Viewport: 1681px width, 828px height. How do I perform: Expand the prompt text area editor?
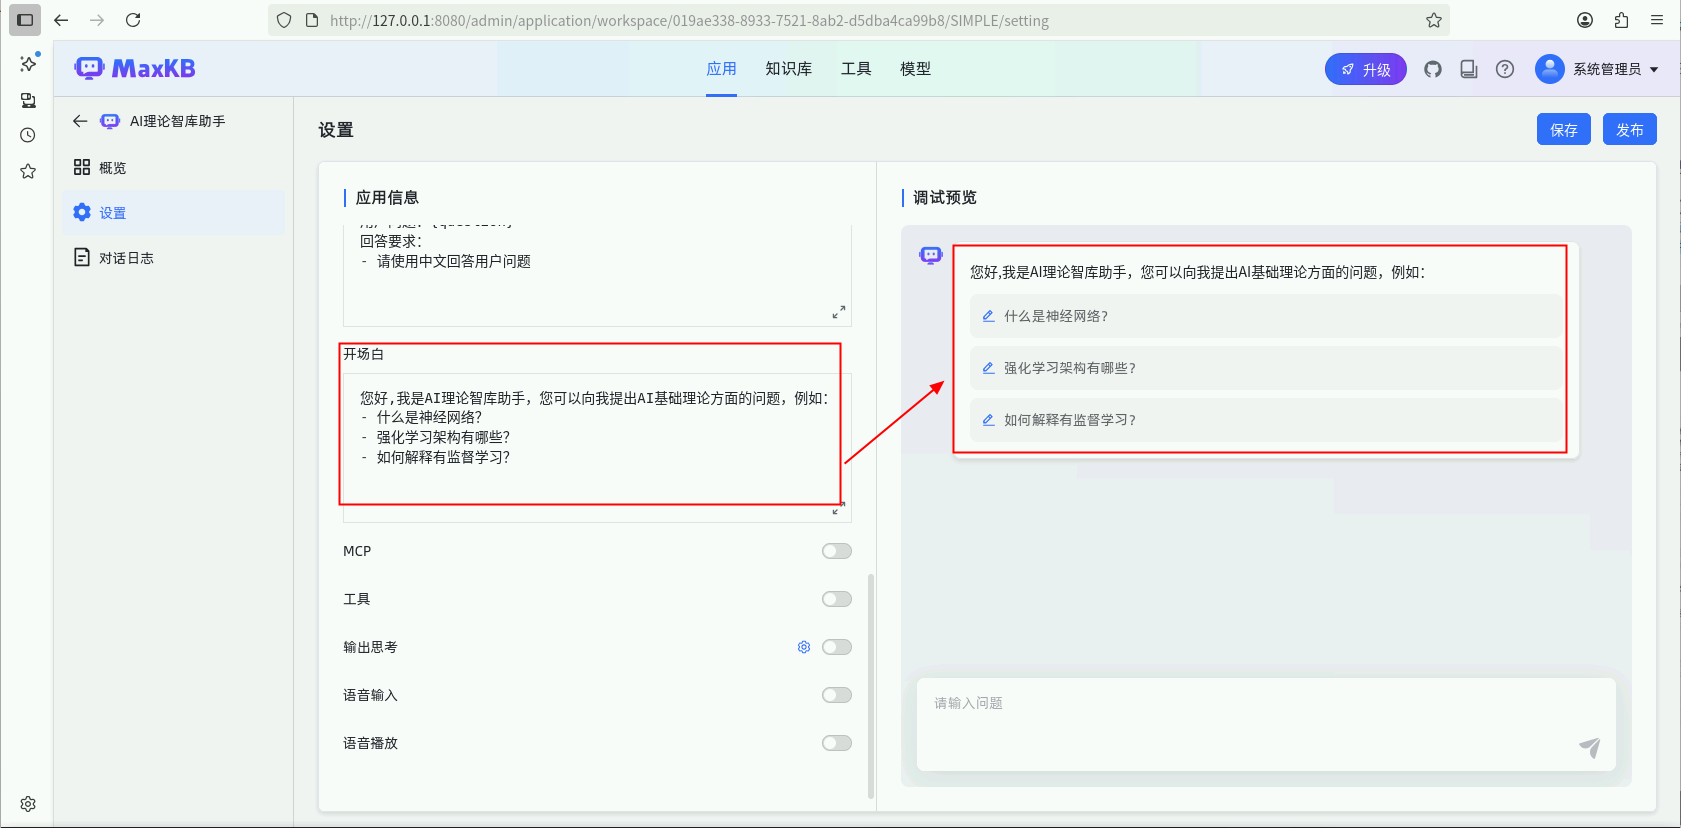839,312
